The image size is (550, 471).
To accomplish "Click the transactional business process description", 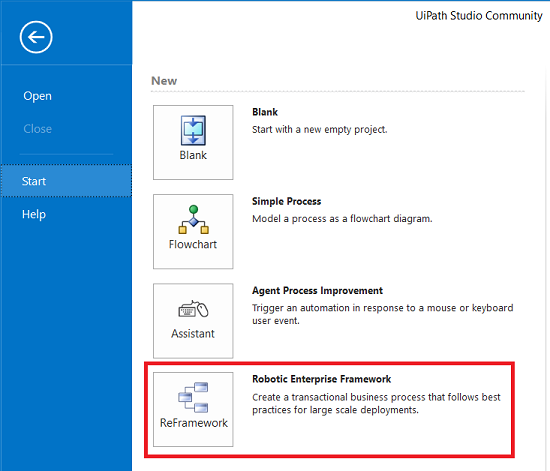I will point(376,403).
